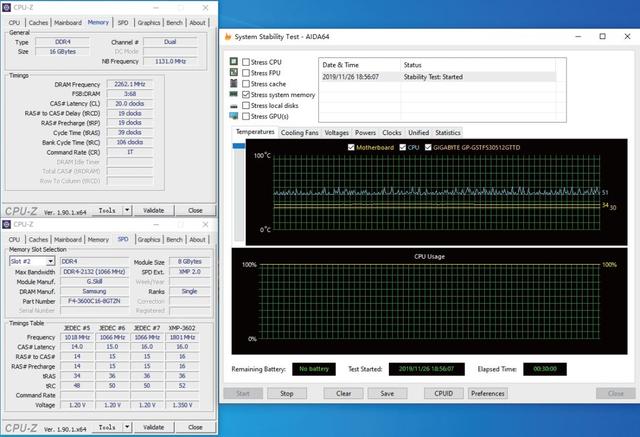Click the Clear button in AIDA64

343,393
